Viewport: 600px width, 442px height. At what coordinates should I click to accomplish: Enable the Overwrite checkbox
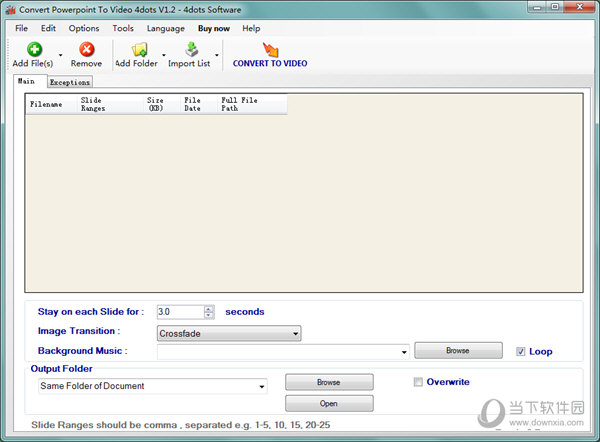[418, 382]
